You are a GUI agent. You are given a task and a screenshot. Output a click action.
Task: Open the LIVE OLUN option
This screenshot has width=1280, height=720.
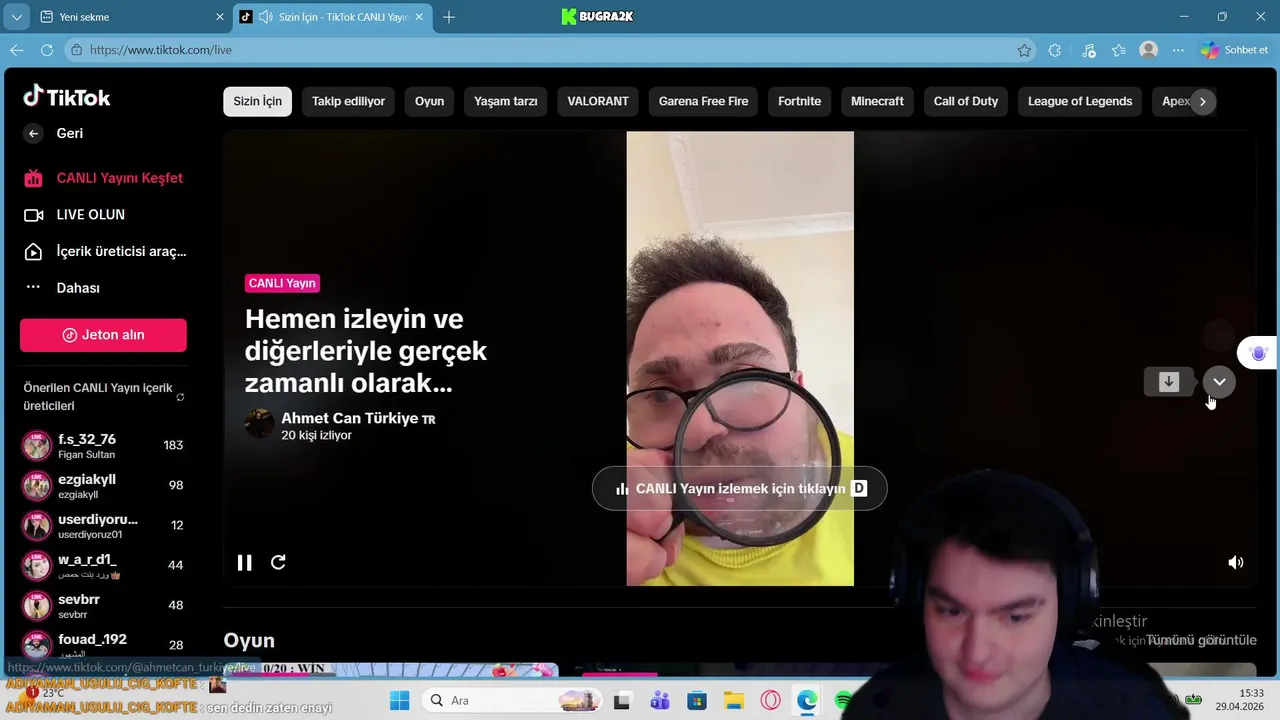(x=75, y=215)
